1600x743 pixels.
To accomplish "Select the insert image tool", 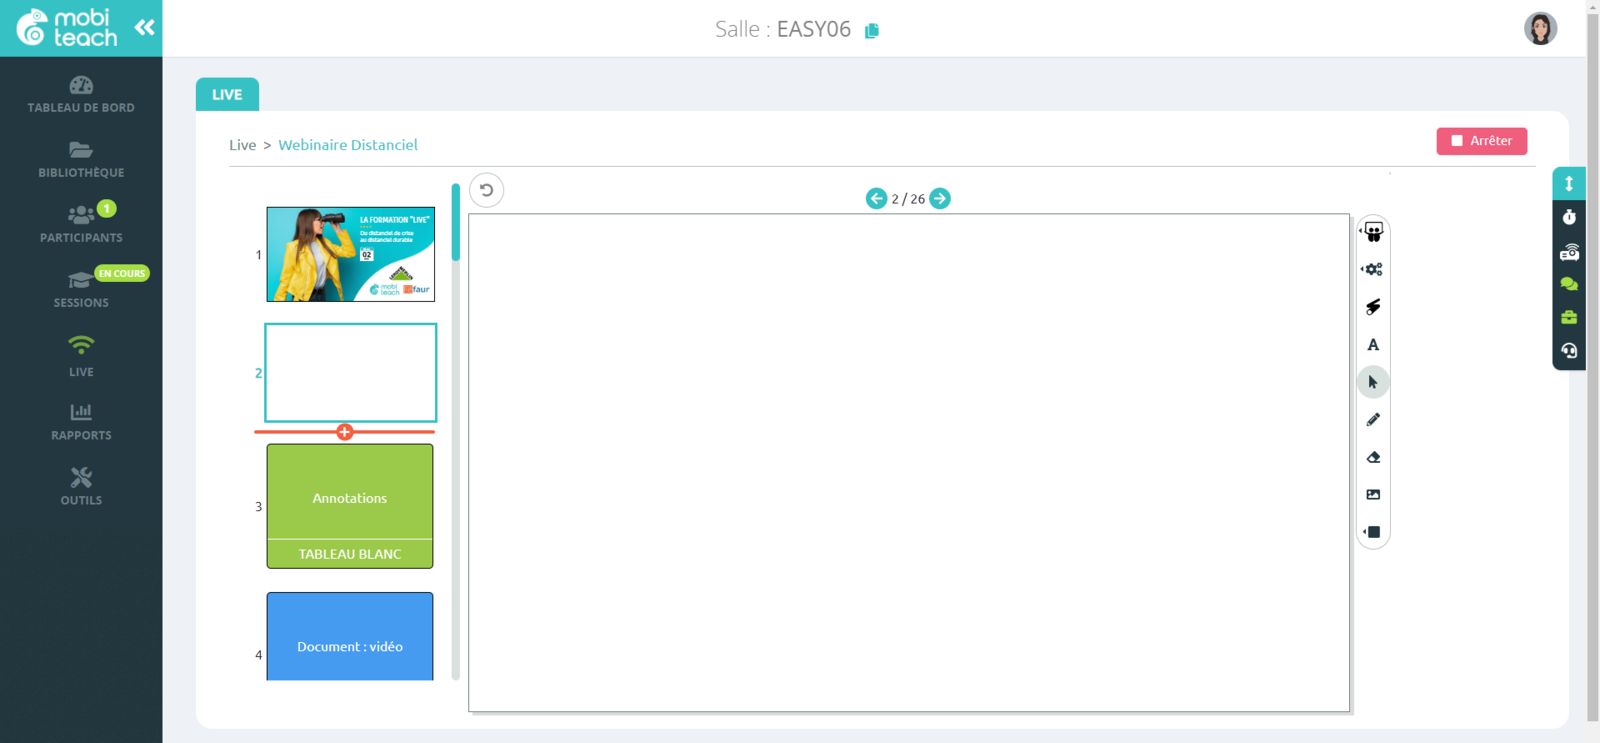I will [x=1373, y=494].
